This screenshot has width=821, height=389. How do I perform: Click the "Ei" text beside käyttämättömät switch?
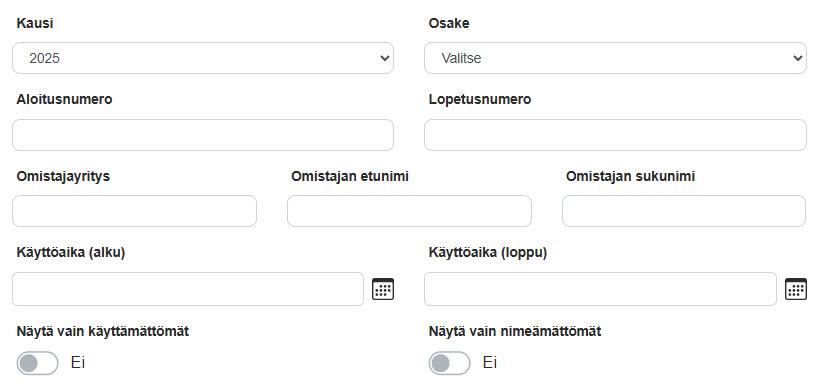77,362
